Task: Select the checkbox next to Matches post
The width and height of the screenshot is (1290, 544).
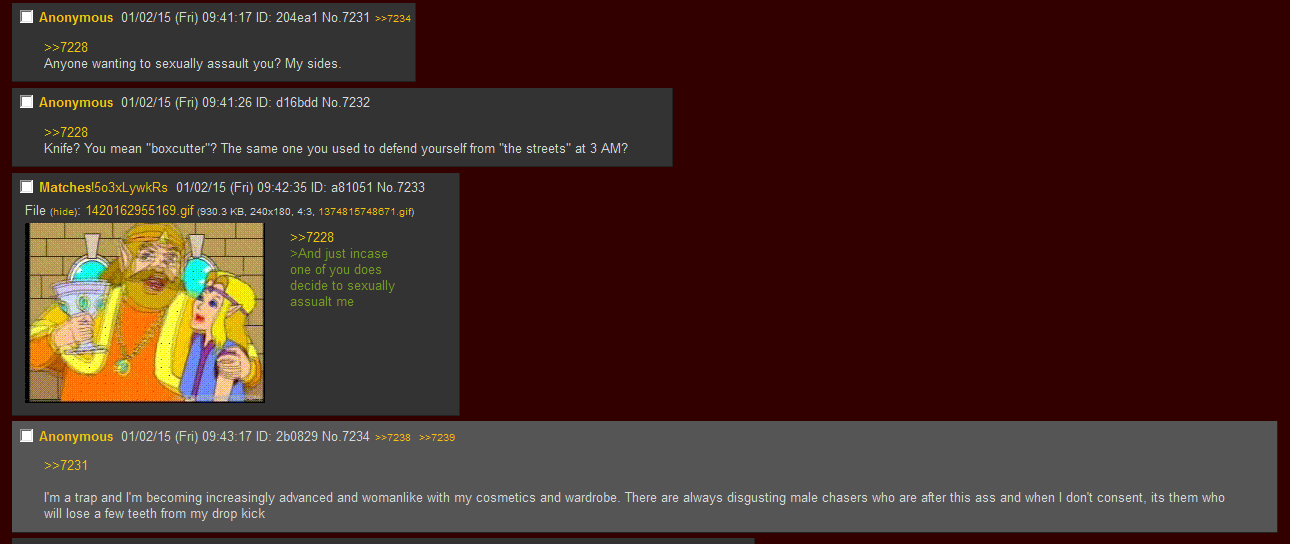Action: [x=27, y=187]
